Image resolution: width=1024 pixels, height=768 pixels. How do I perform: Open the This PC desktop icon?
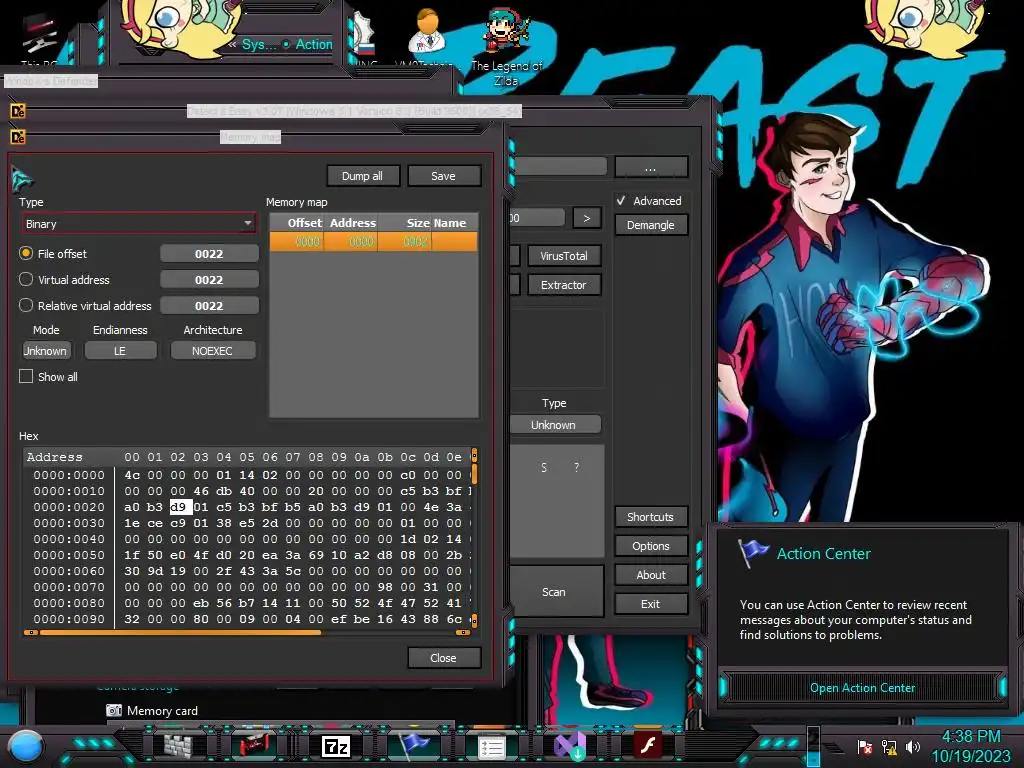click(x=39, y=40)
